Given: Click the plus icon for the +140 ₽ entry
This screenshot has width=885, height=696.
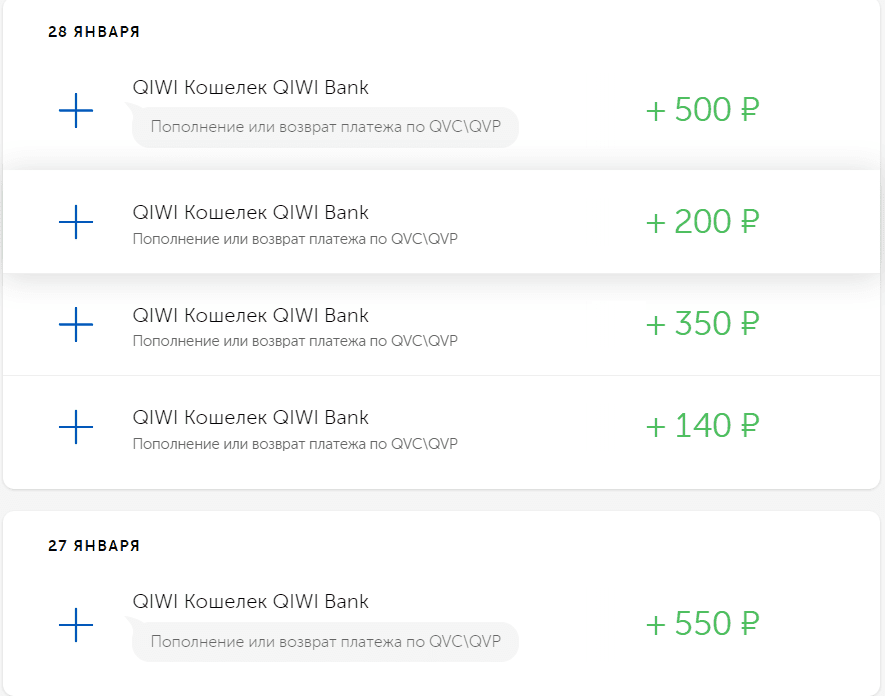Looking at the screenshot, I should pos(76,427).
